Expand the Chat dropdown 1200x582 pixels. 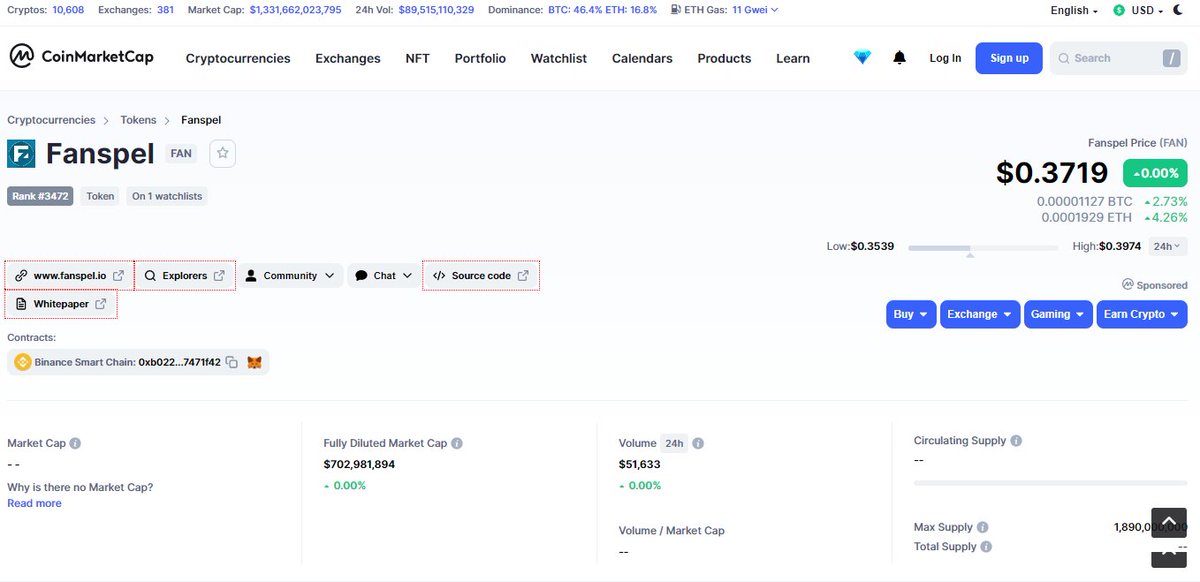tap(384, 276)
